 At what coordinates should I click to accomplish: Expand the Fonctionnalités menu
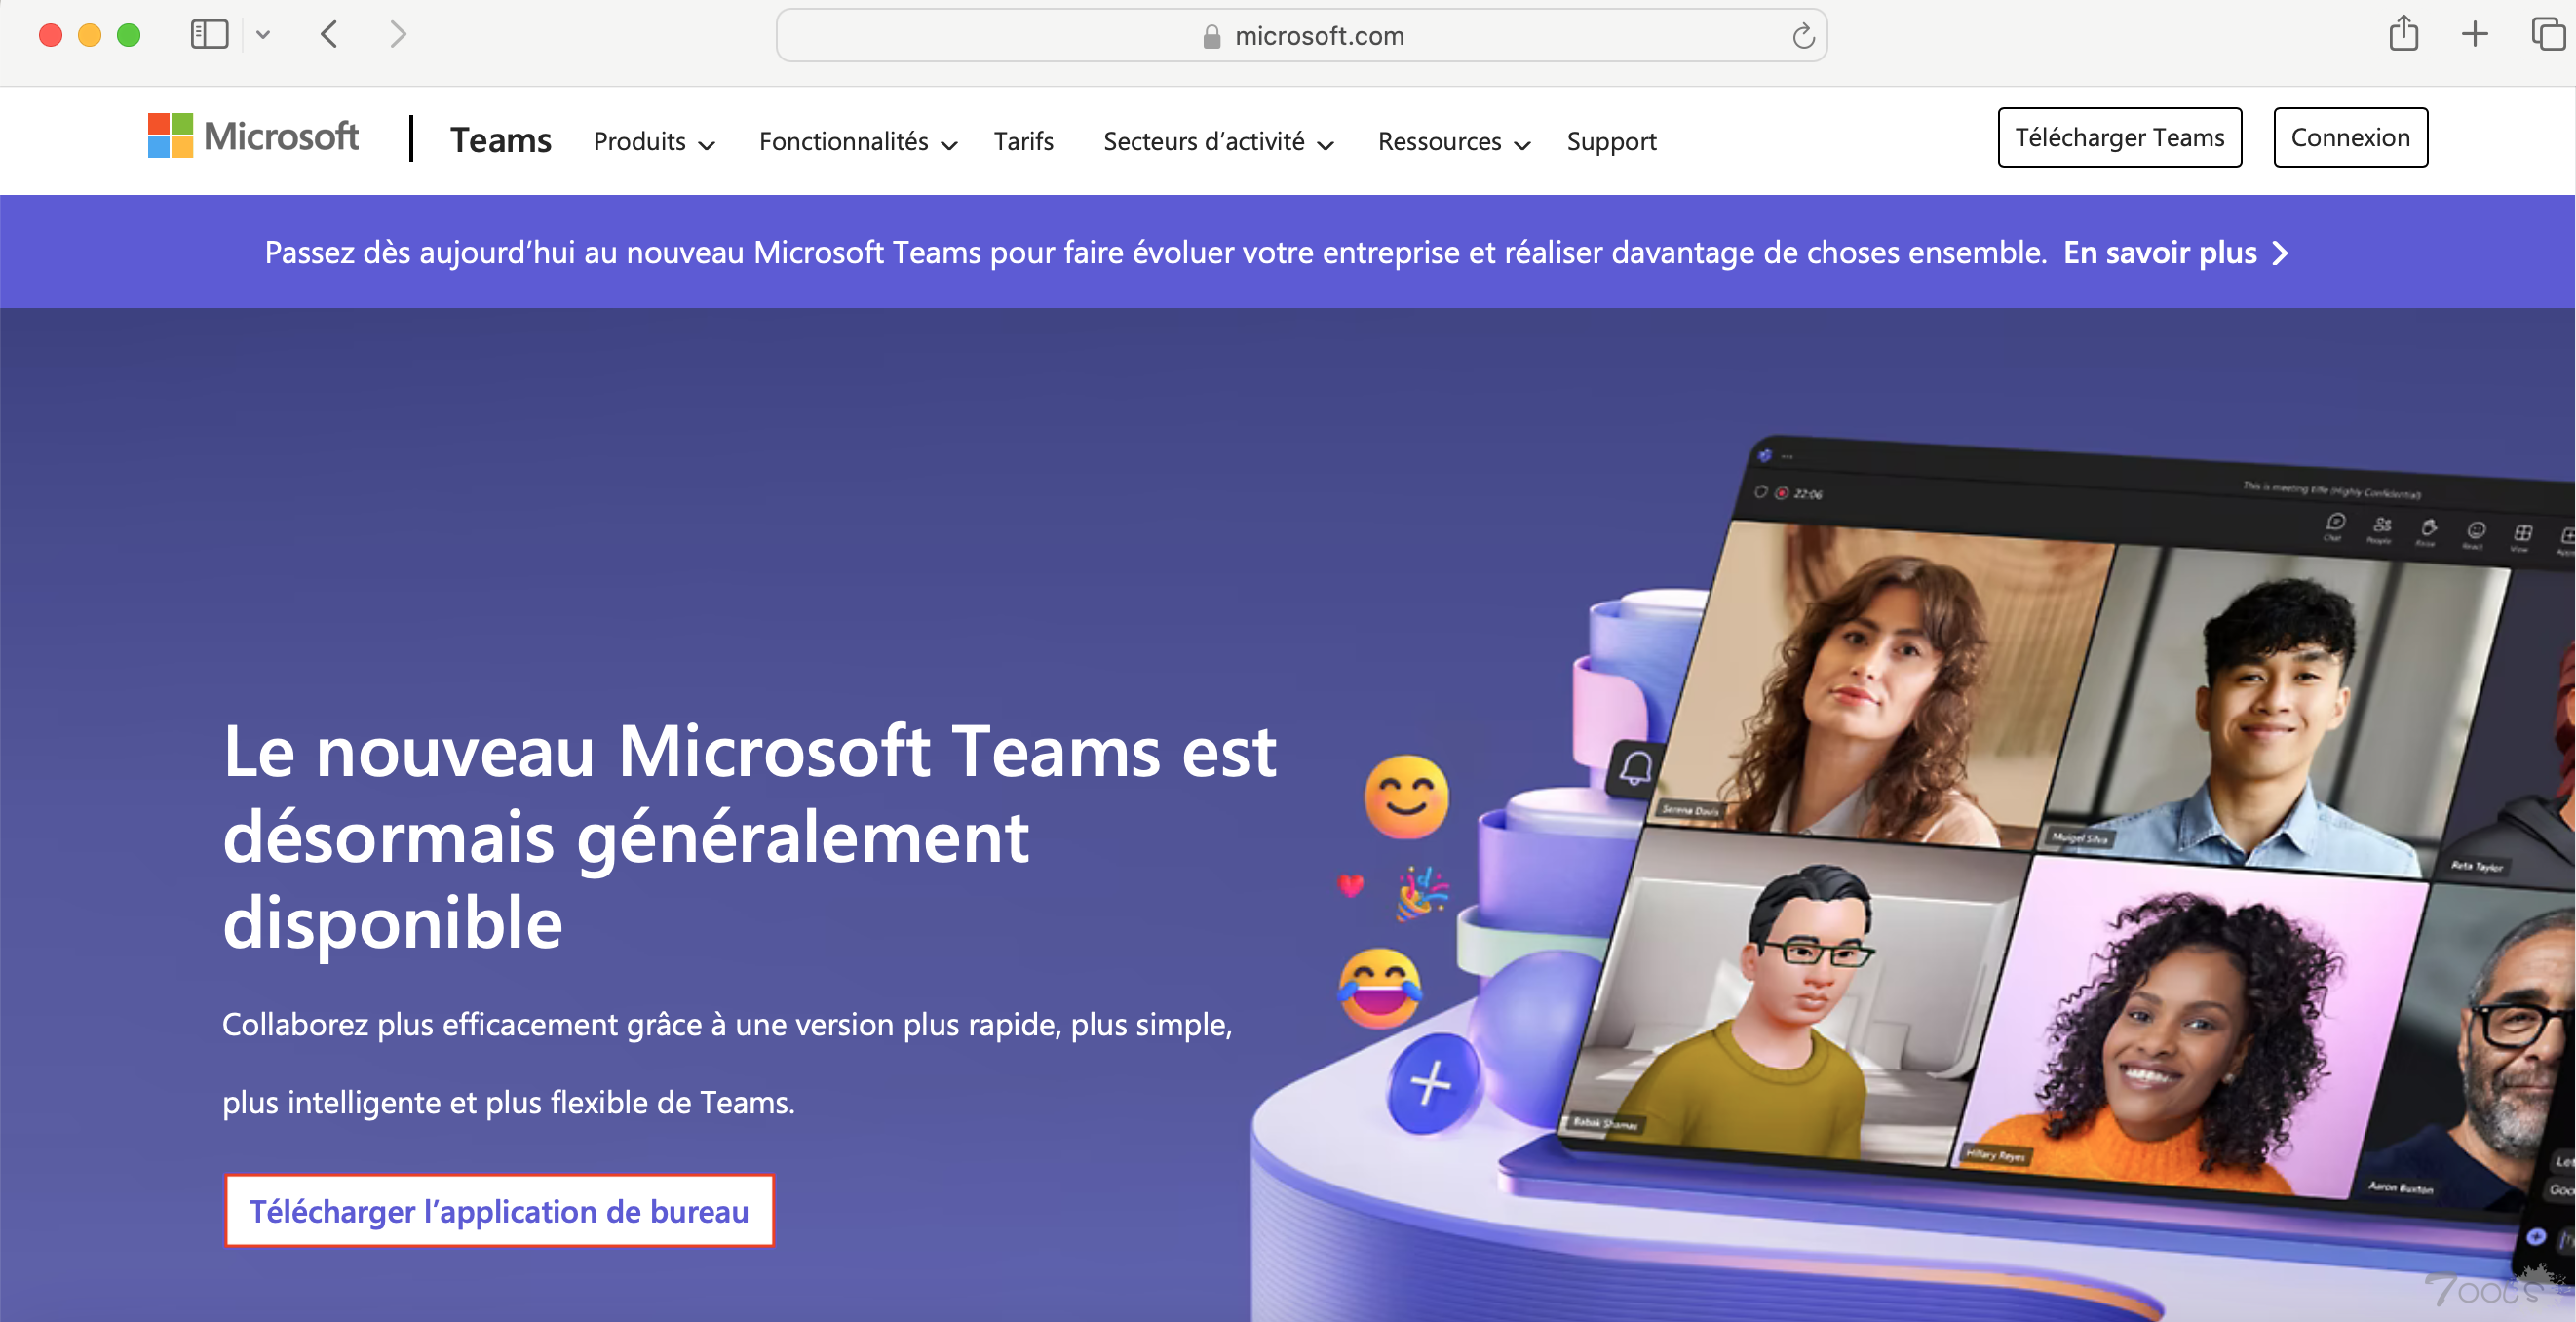[858, 142]
